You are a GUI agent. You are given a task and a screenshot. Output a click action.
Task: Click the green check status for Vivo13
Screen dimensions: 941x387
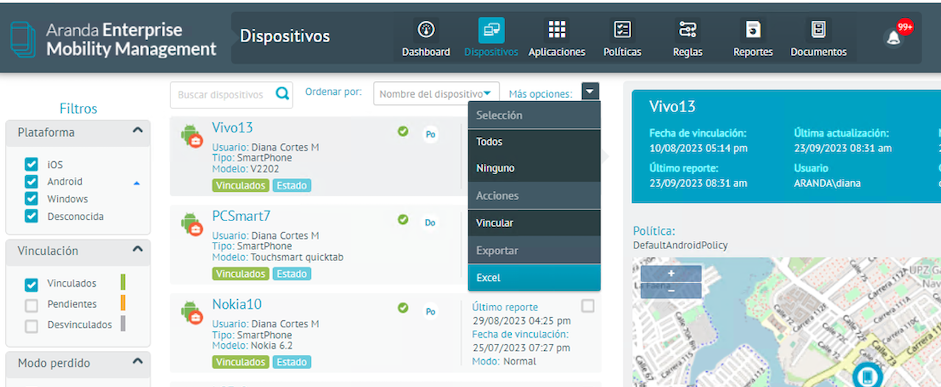coord(403,131)
